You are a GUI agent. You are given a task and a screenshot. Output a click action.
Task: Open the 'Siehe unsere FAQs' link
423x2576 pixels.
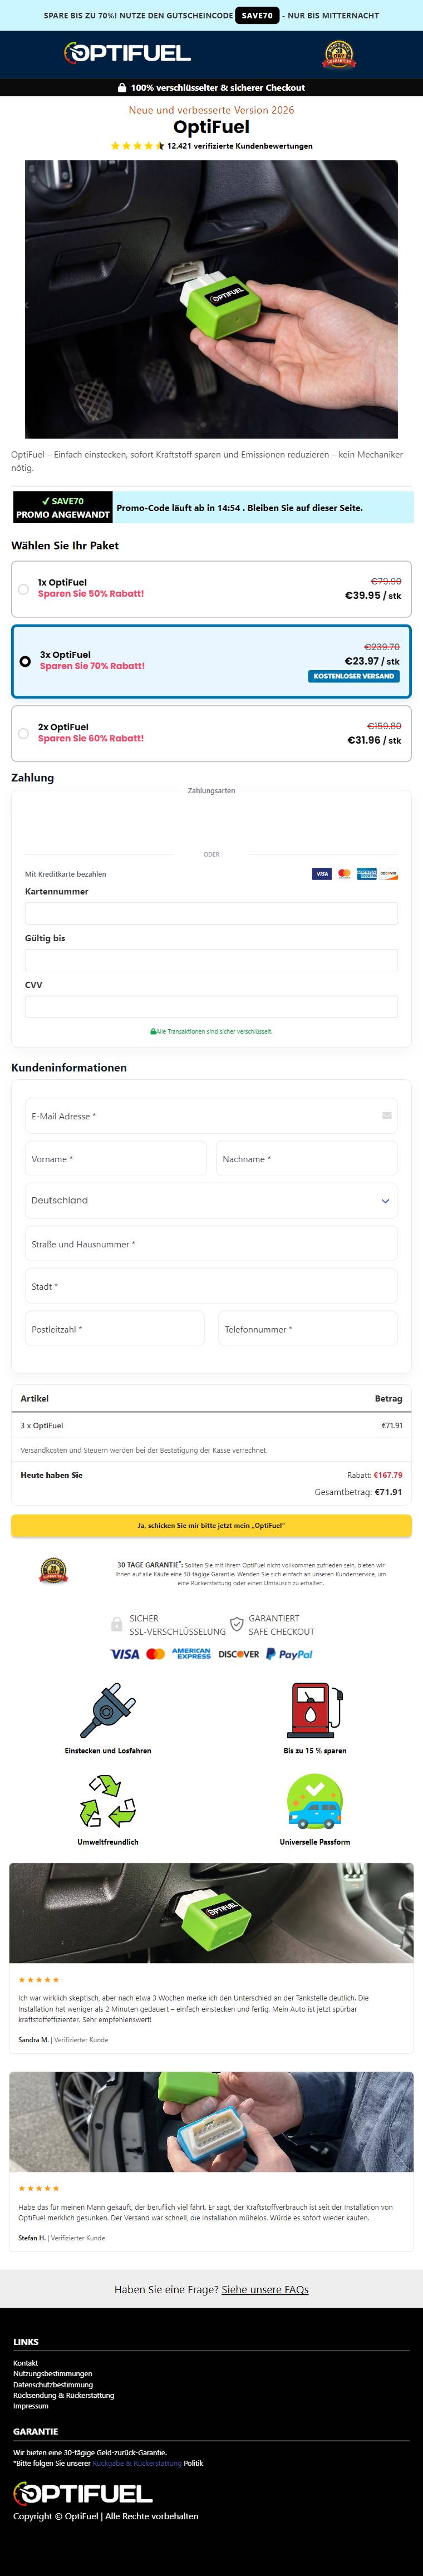coord(265,2290)
